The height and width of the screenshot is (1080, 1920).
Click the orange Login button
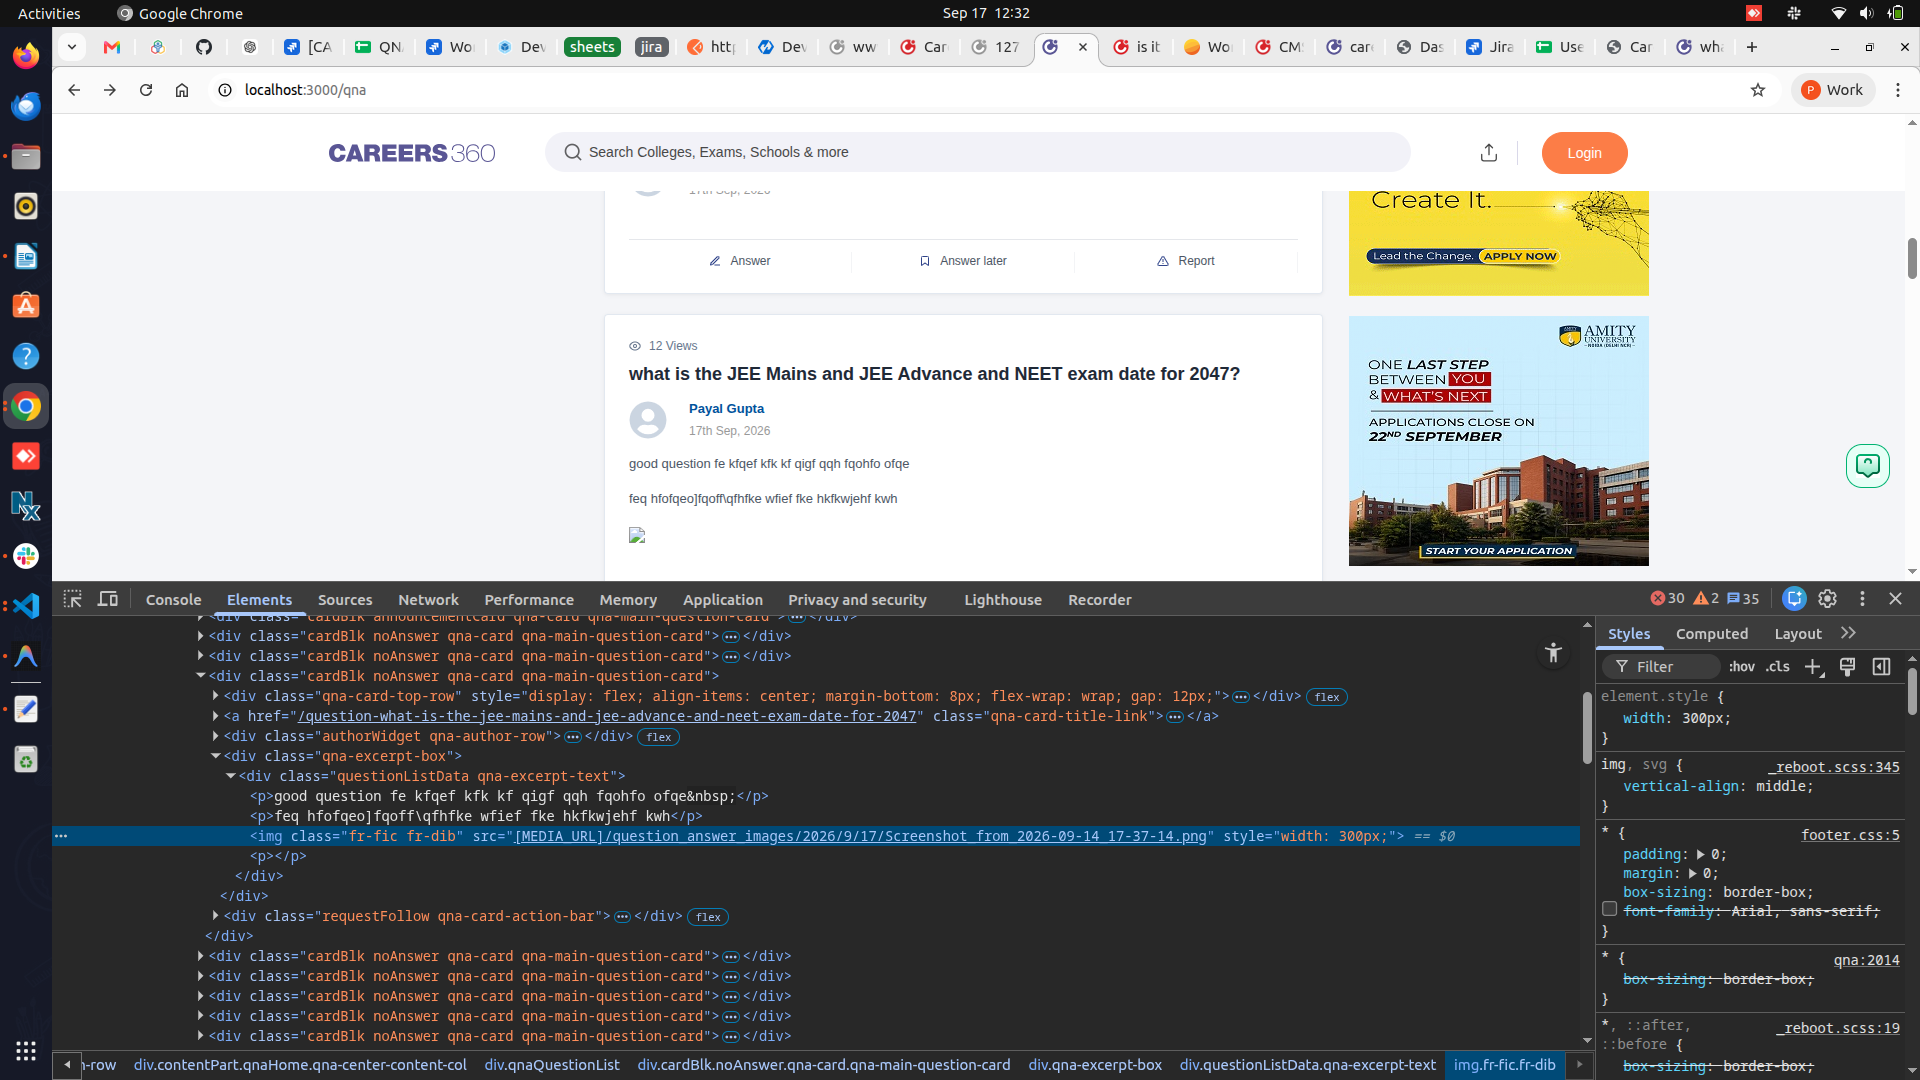(1584, 153)
